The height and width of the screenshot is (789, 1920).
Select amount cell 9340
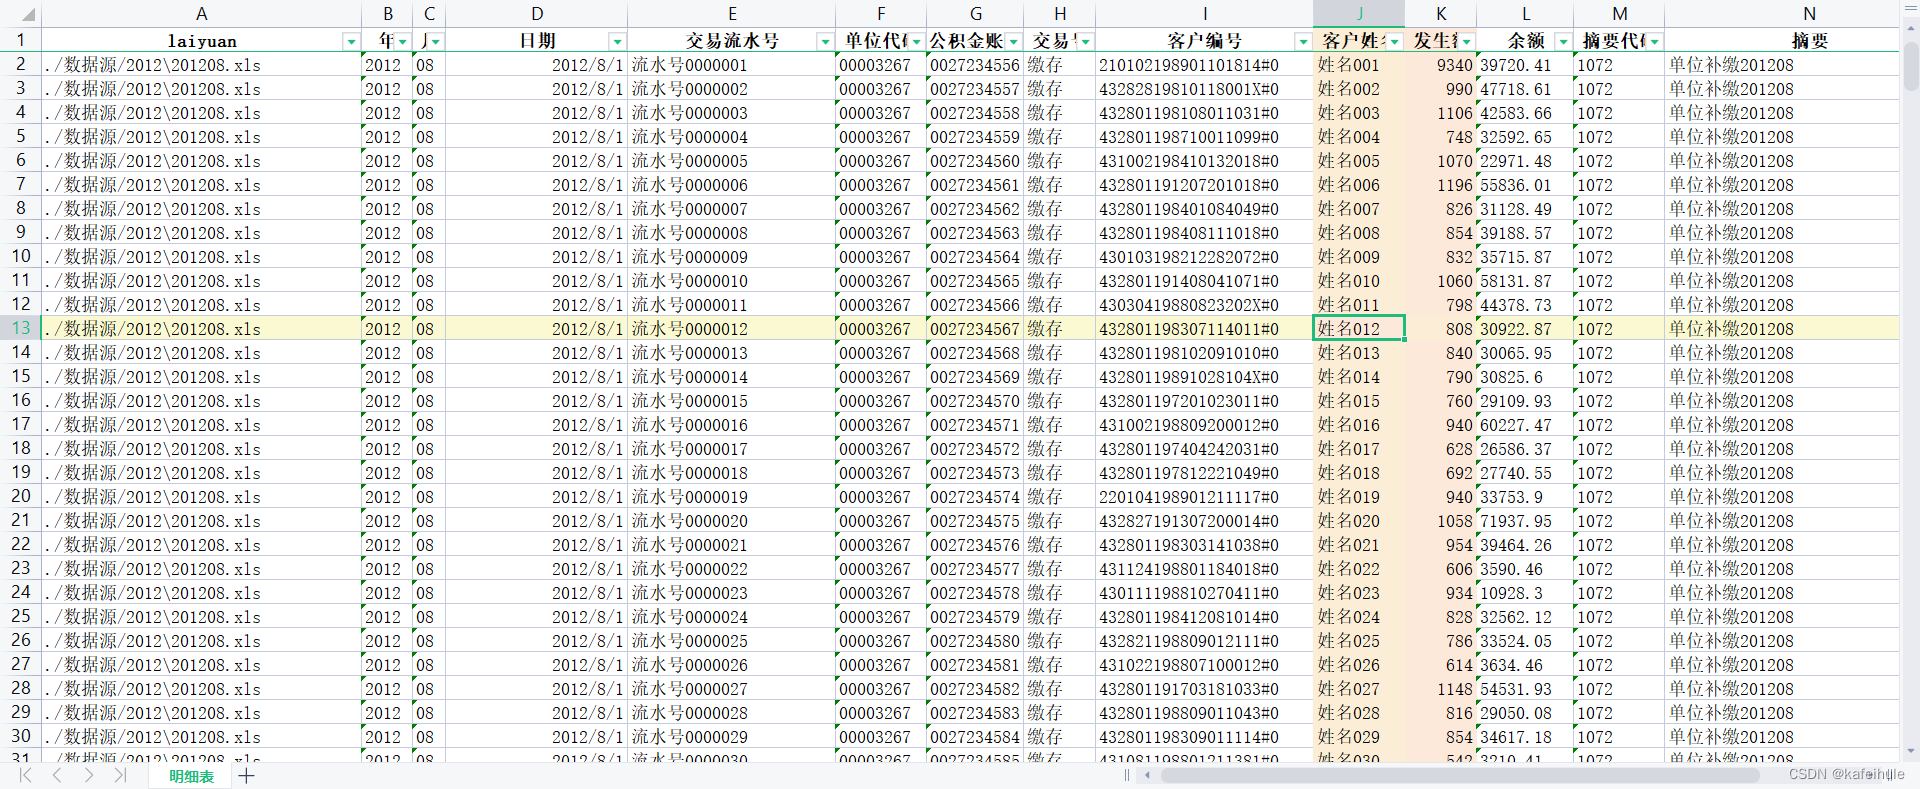1441,64
